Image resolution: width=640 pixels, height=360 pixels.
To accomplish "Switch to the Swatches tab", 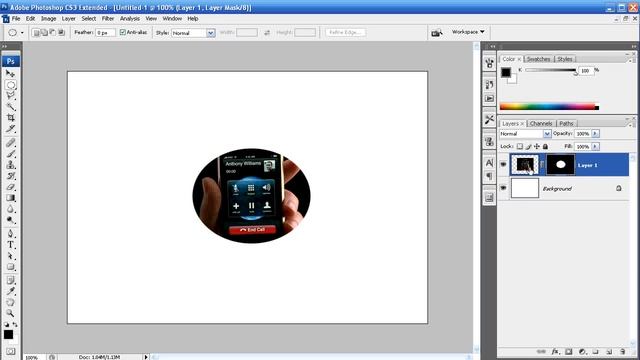I will pos(538,59).
